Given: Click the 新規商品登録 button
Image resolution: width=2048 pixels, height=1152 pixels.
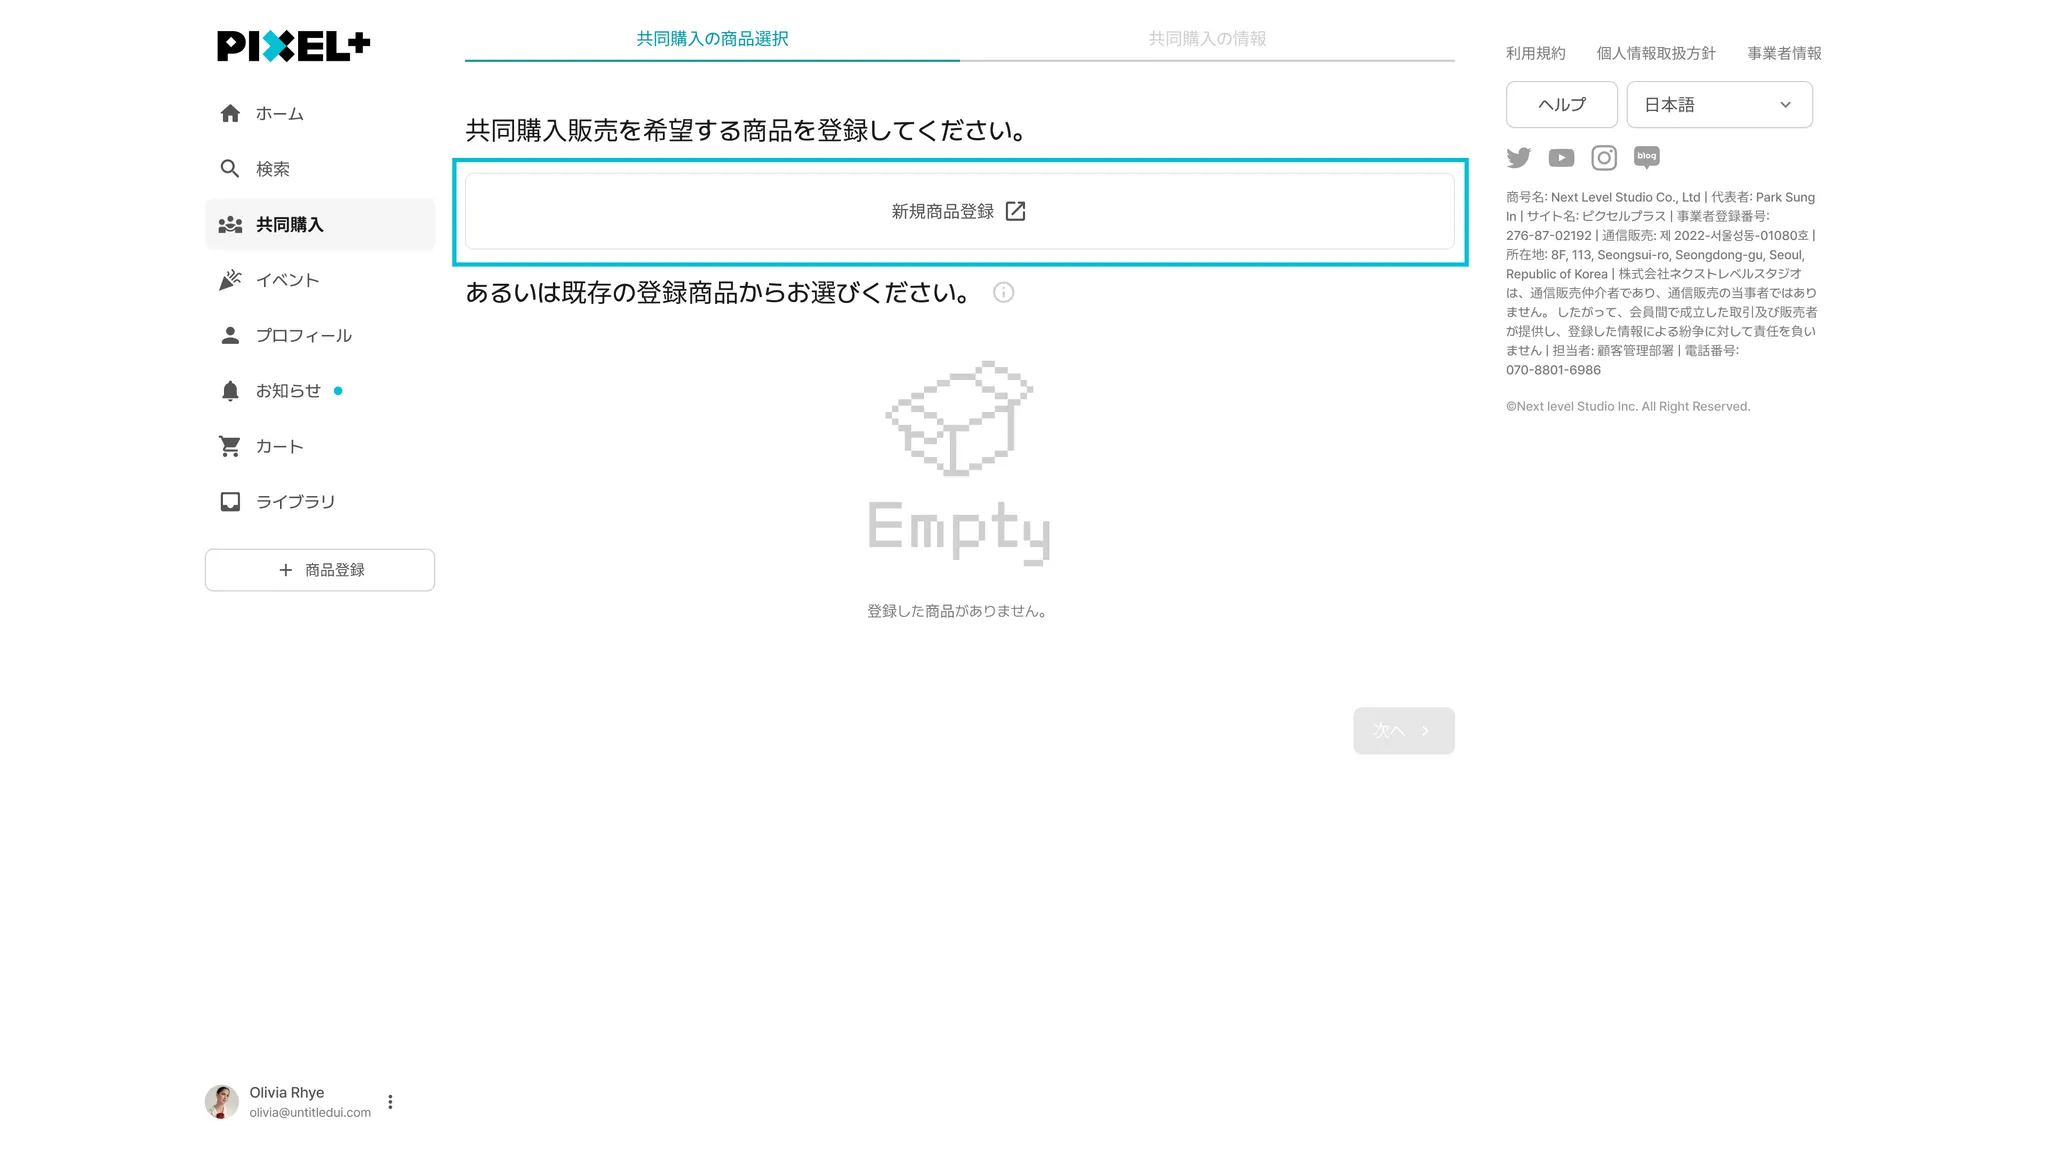Looking at the screenshot, I should tap(960, 211).
